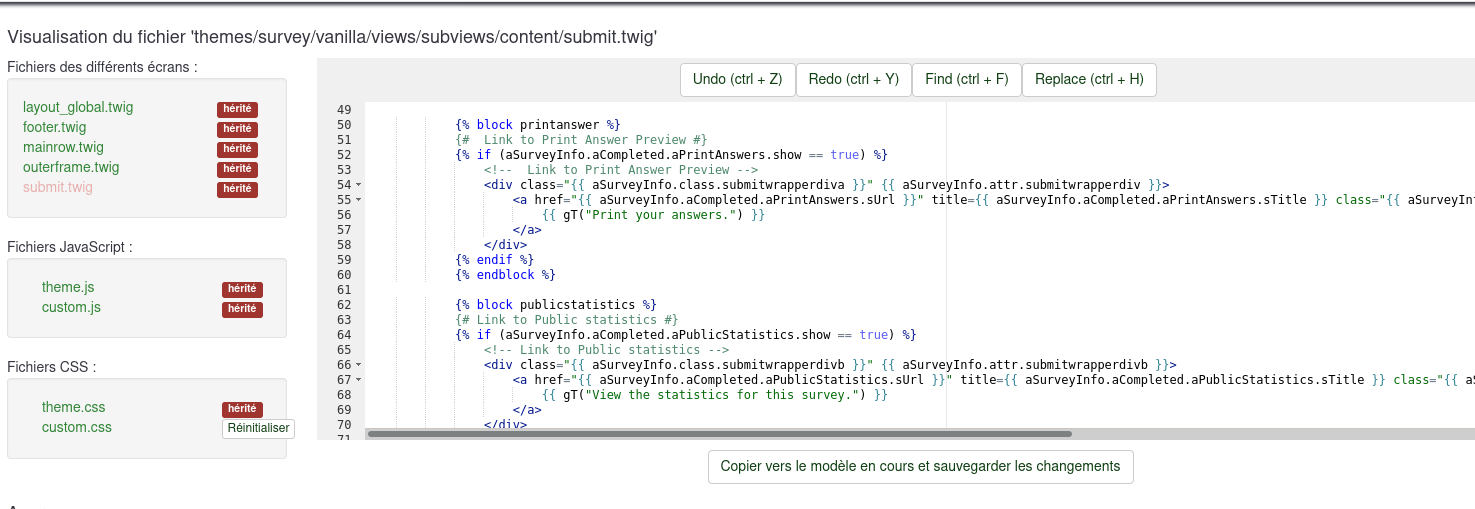This screenshot has height=509, width=1475.
Task: Open the custom.js JavaScript file
Action: [71, 307]
